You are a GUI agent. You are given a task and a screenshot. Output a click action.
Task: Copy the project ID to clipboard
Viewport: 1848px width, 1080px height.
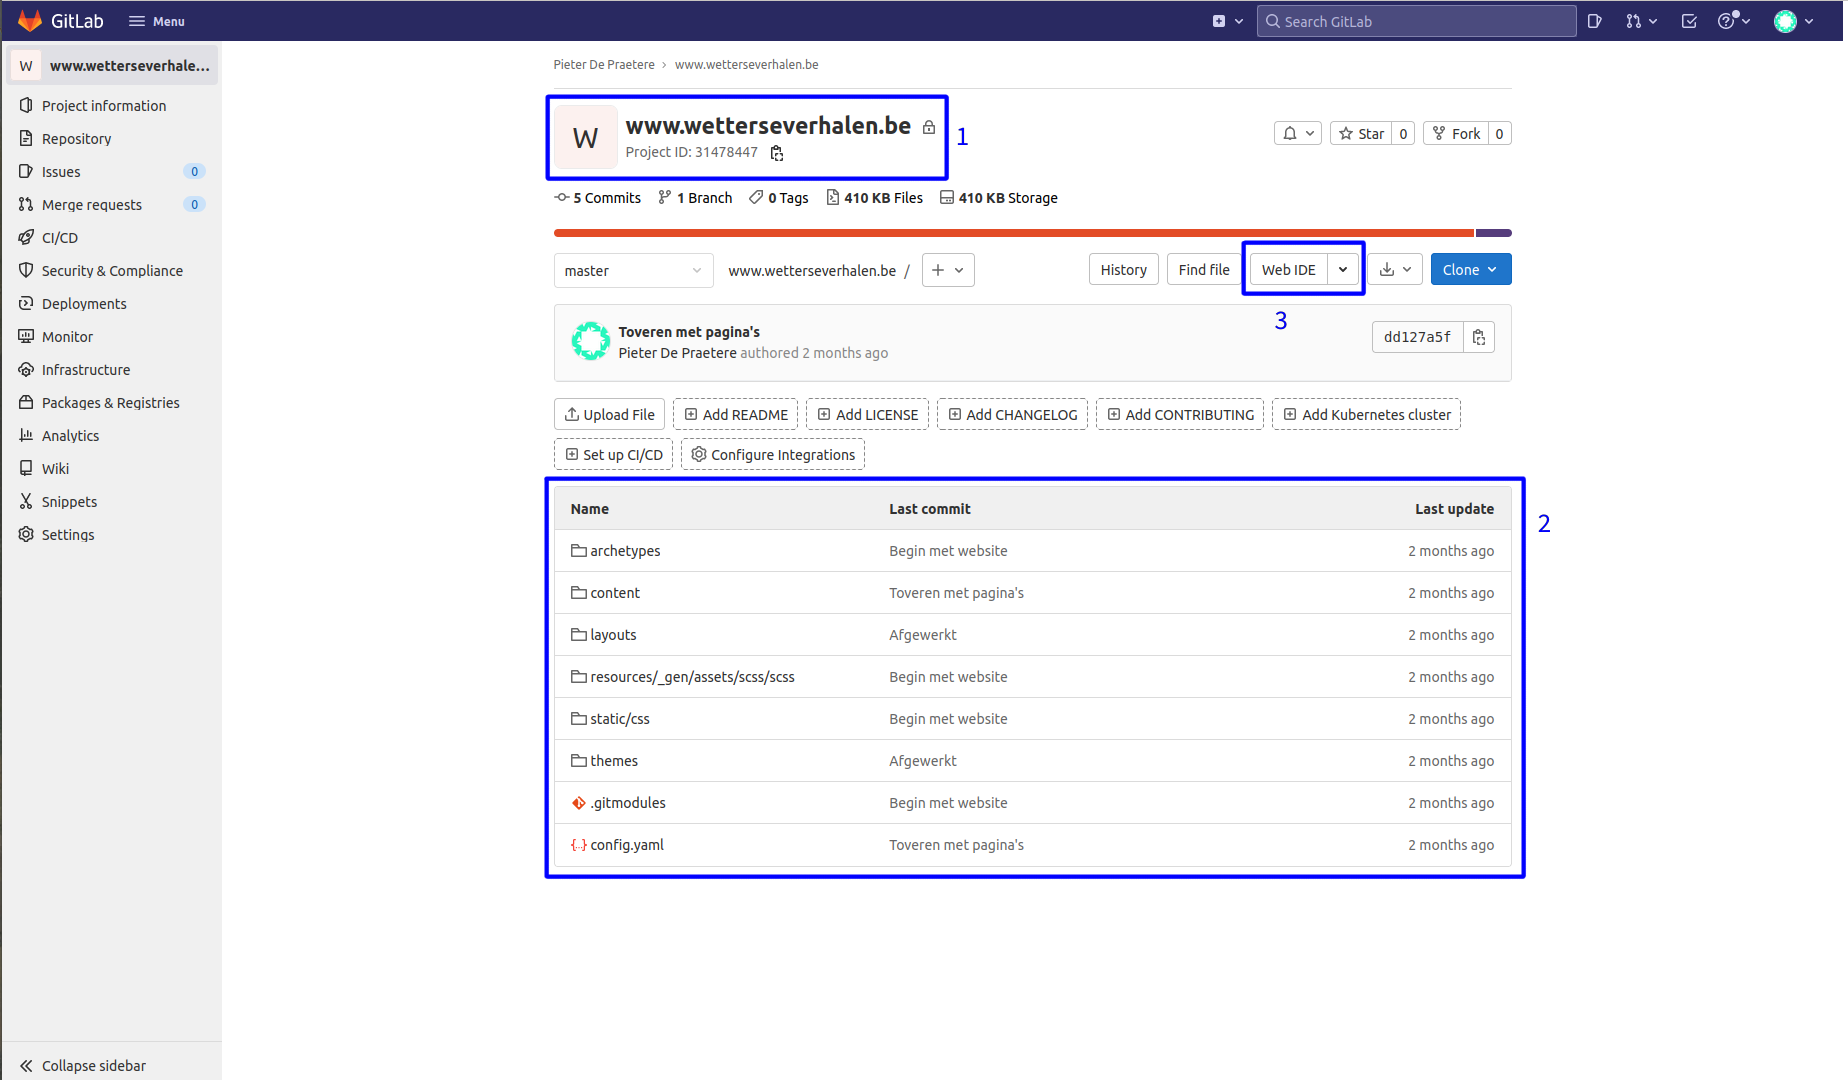pyautogui.click(x=777, y=153)
